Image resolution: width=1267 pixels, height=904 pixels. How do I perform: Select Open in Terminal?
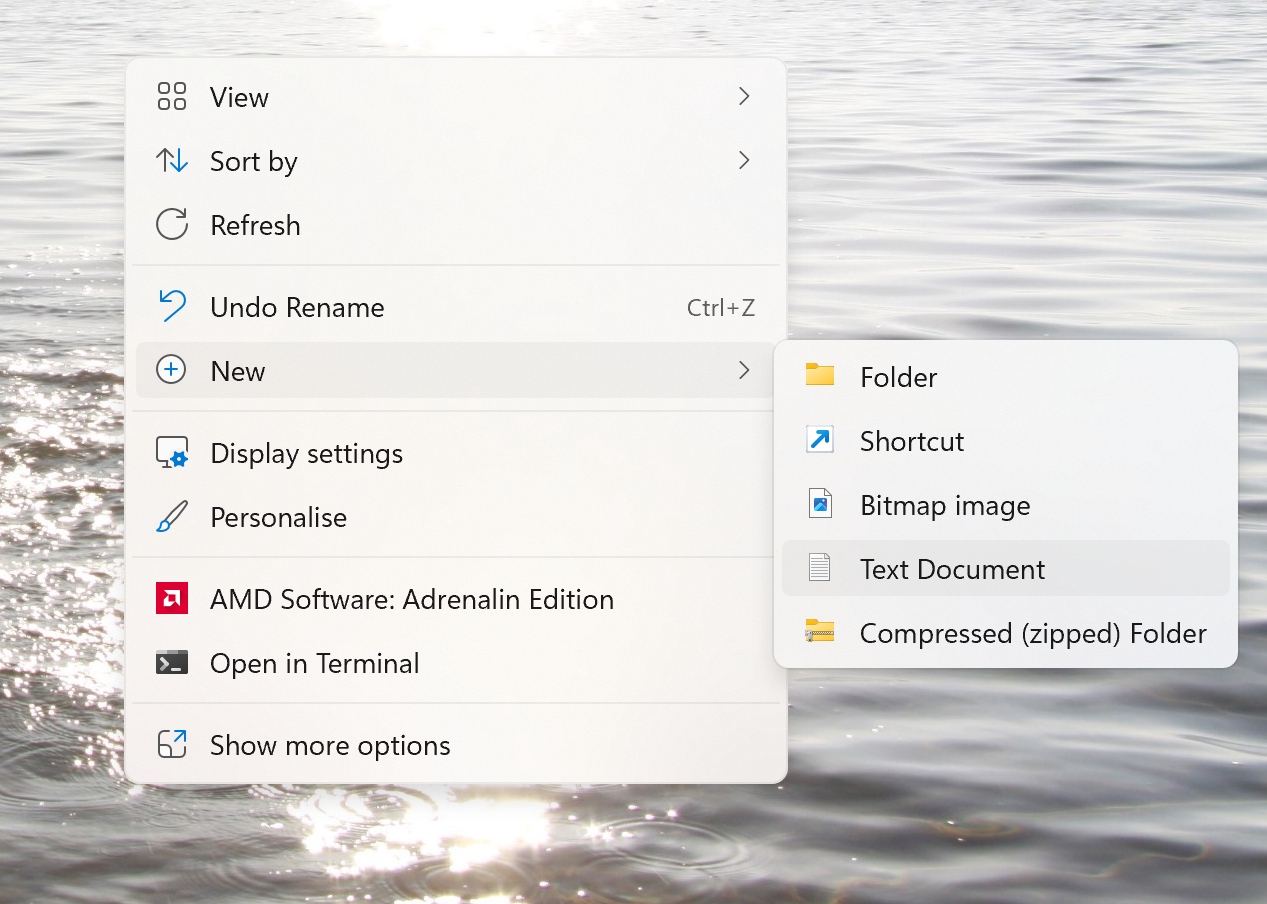[x=456, y=663]
